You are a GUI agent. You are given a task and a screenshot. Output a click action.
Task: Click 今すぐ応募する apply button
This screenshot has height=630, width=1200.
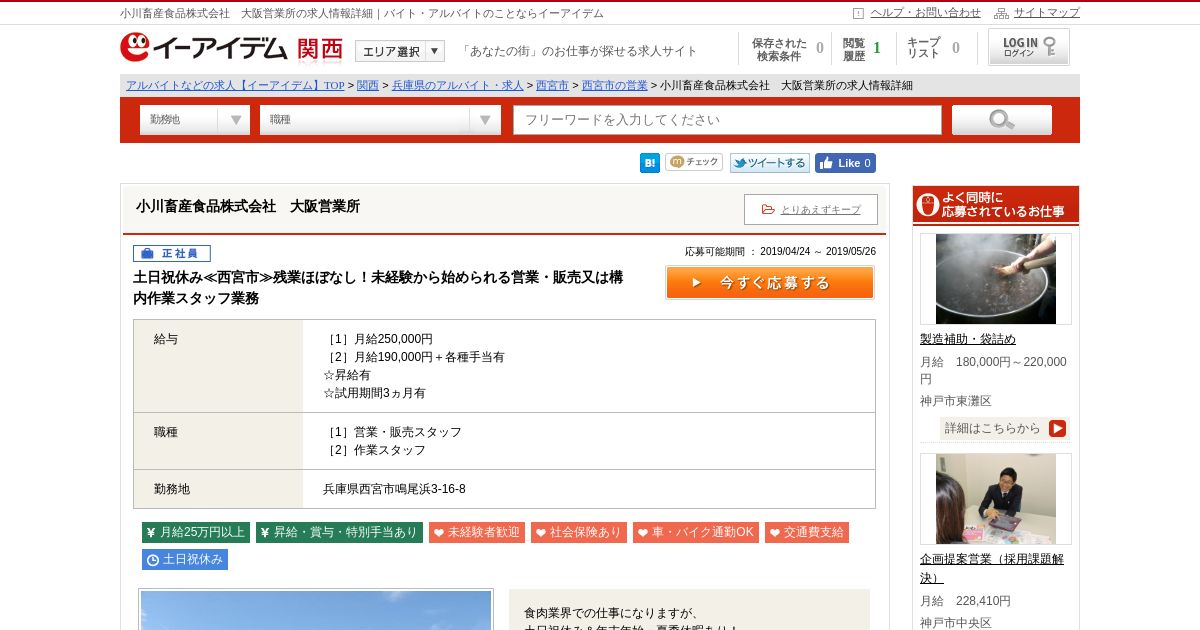tap(770, 283)
